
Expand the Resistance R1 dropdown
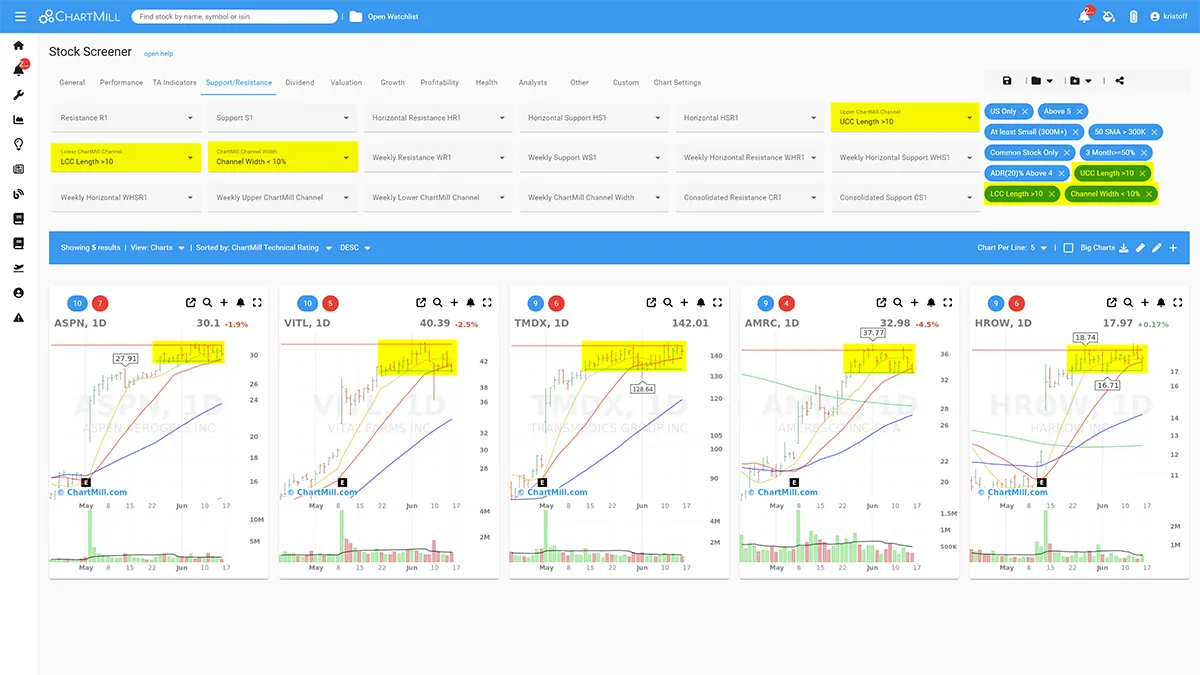click(127, 118)
